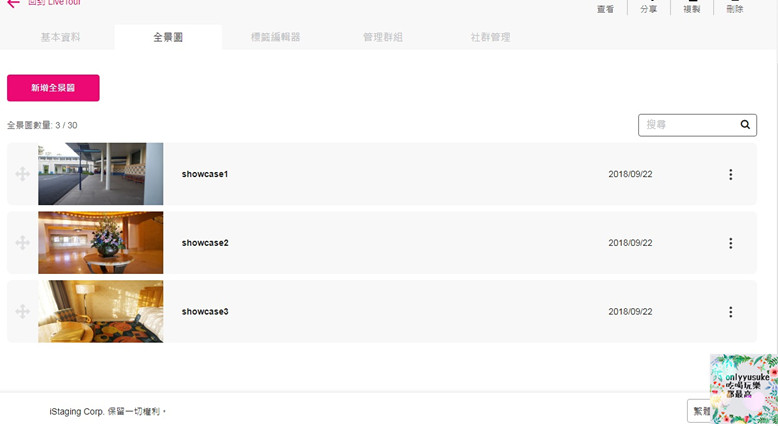Expand the 繁體 language dropdown
Viewport: 778px width, 426px height.
coord(700,411)
